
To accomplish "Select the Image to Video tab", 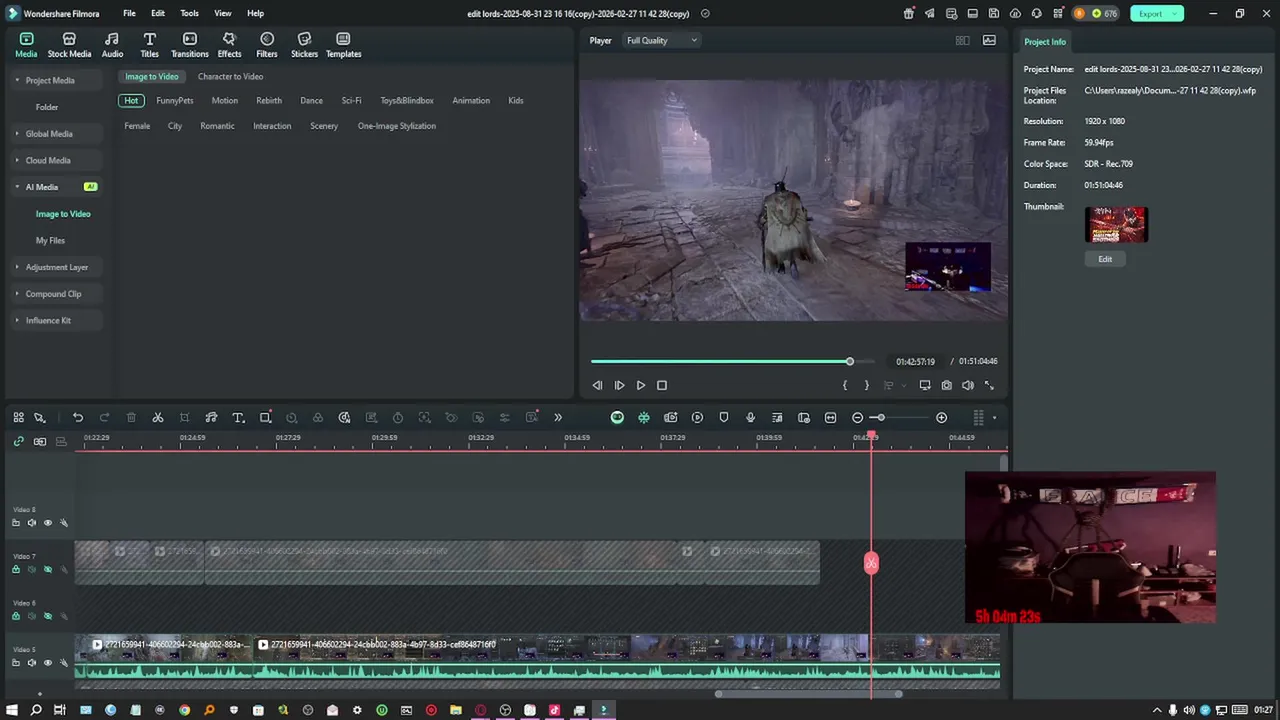I will tap(152, 76).
